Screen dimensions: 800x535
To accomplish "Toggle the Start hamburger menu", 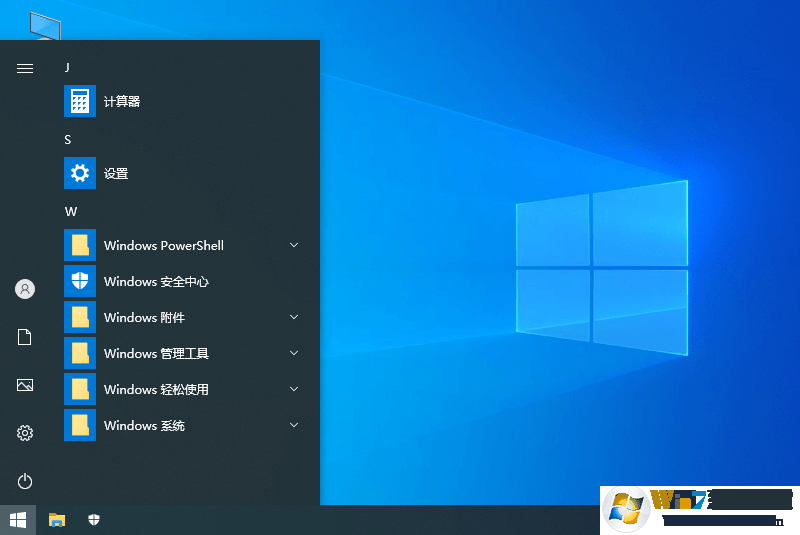I will 25,68.
